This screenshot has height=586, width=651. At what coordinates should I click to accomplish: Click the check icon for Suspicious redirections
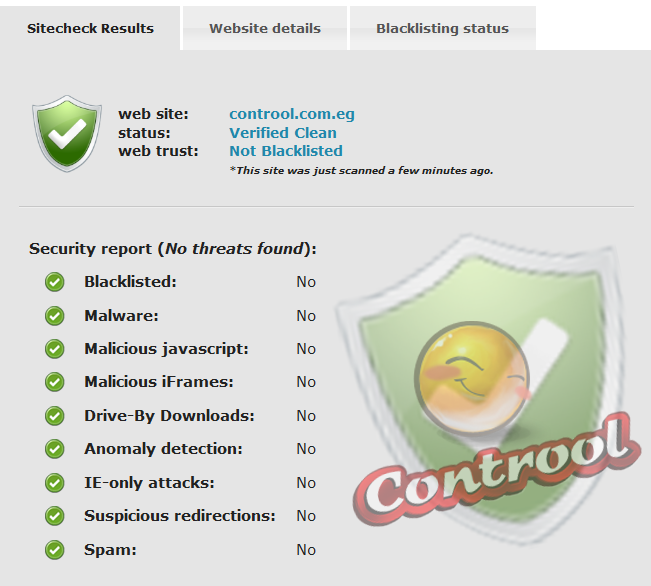55,516
